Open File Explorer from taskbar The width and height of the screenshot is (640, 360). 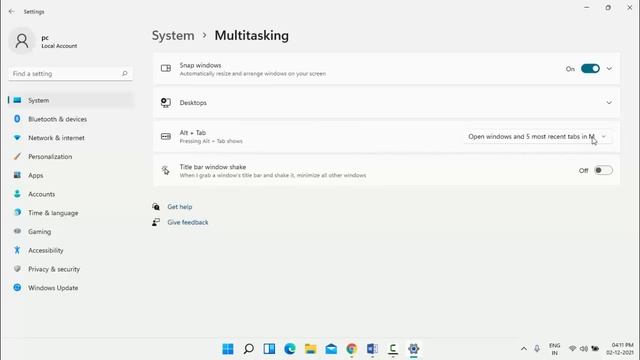click(x=311, y=349)
